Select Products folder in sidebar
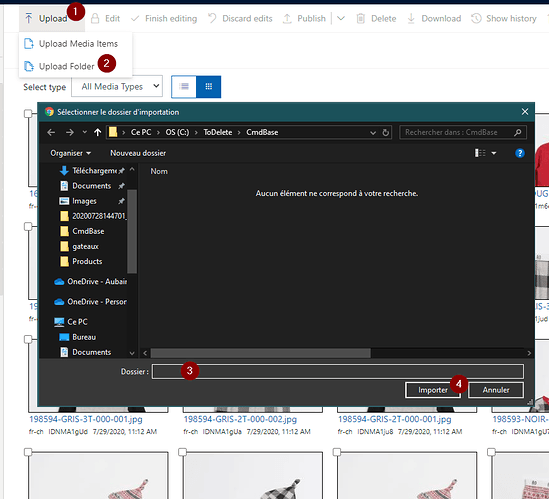Image resolution: width=549 pixels, height=499 pixels. point(82,262)
